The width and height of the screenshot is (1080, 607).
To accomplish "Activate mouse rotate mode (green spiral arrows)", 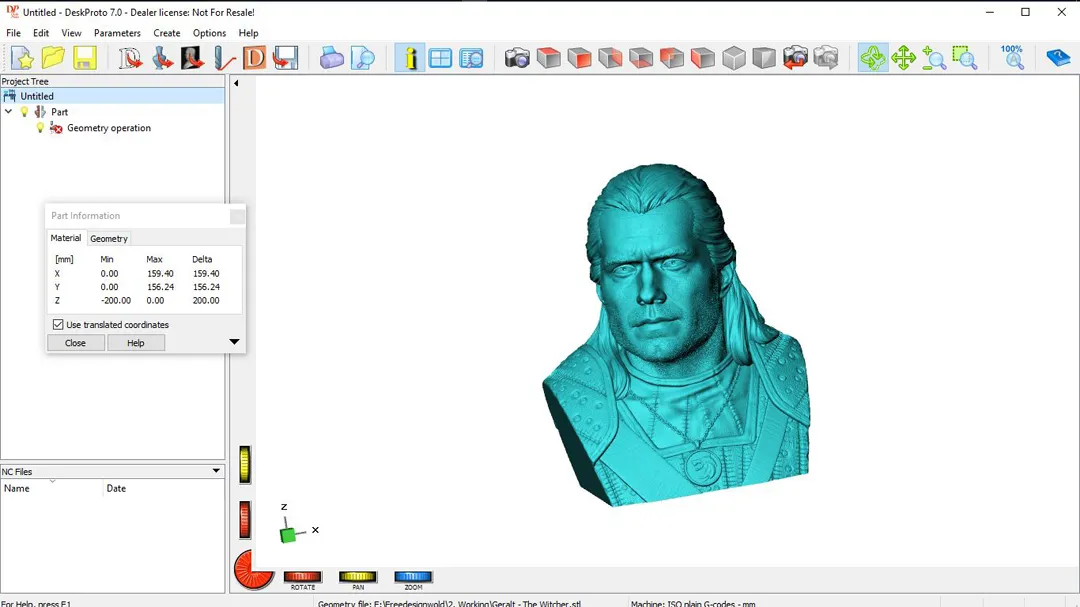I will 873,58.
